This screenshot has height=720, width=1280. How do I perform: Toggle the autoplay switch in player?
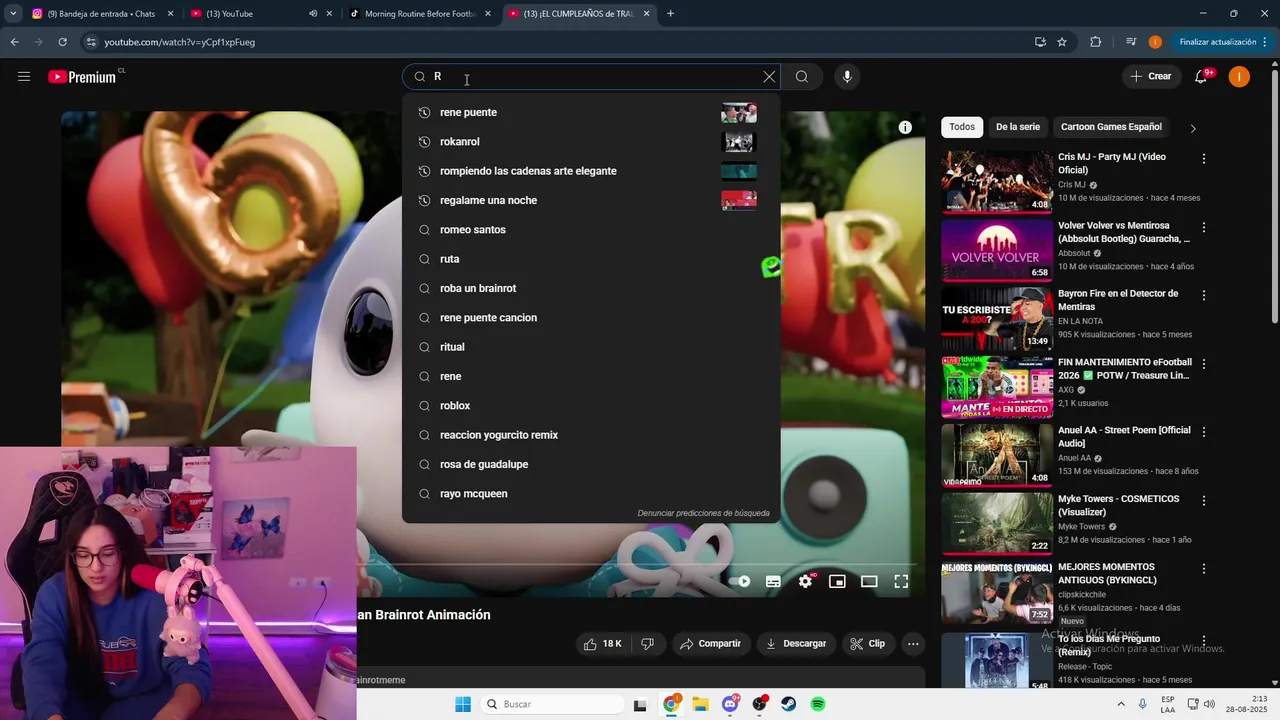(740, 581)
